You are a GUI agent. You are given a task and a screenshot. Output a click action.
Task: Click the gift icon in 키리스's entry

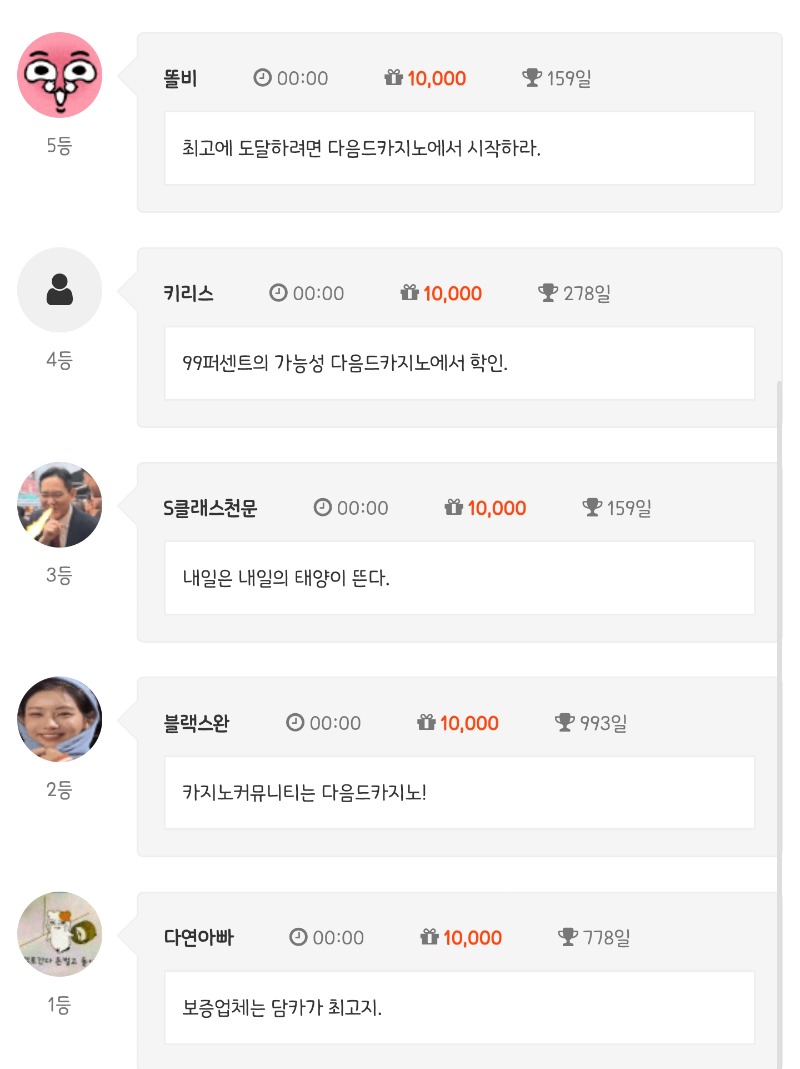point(409,292)
